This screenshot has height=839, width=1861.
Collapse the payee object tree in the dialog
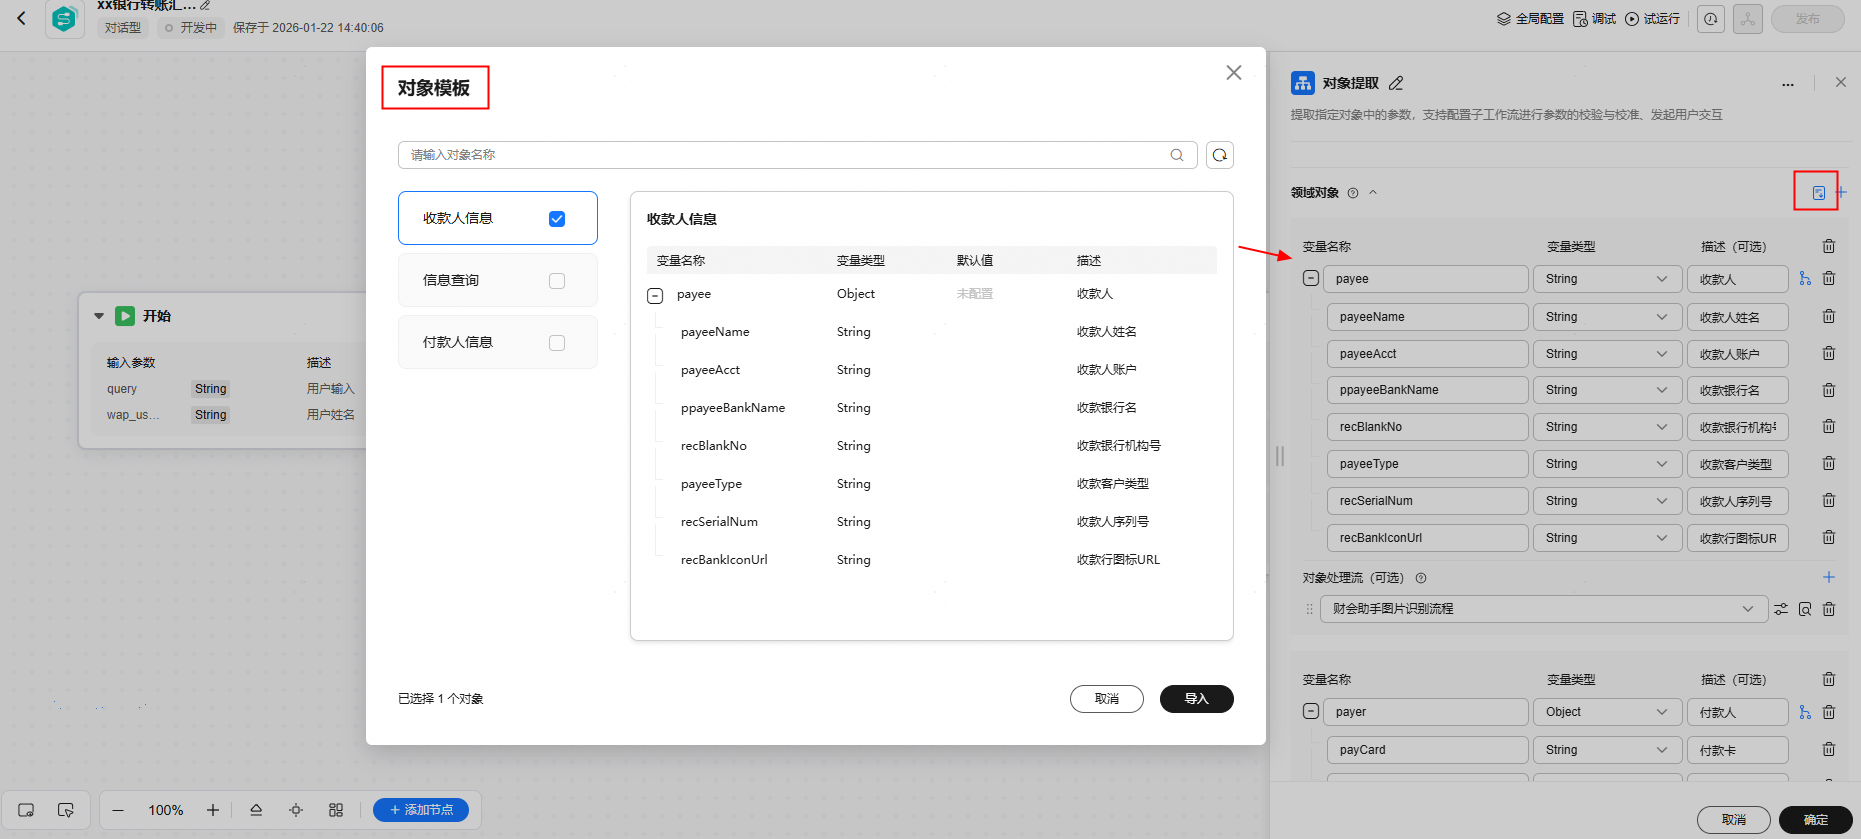click(x=655, y=295)
